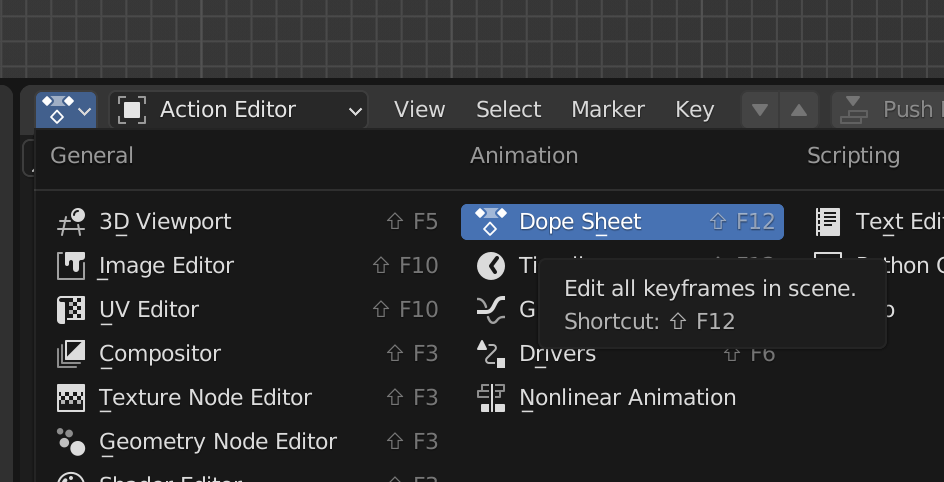
Task: Open the Key menu
Action: 694,110
